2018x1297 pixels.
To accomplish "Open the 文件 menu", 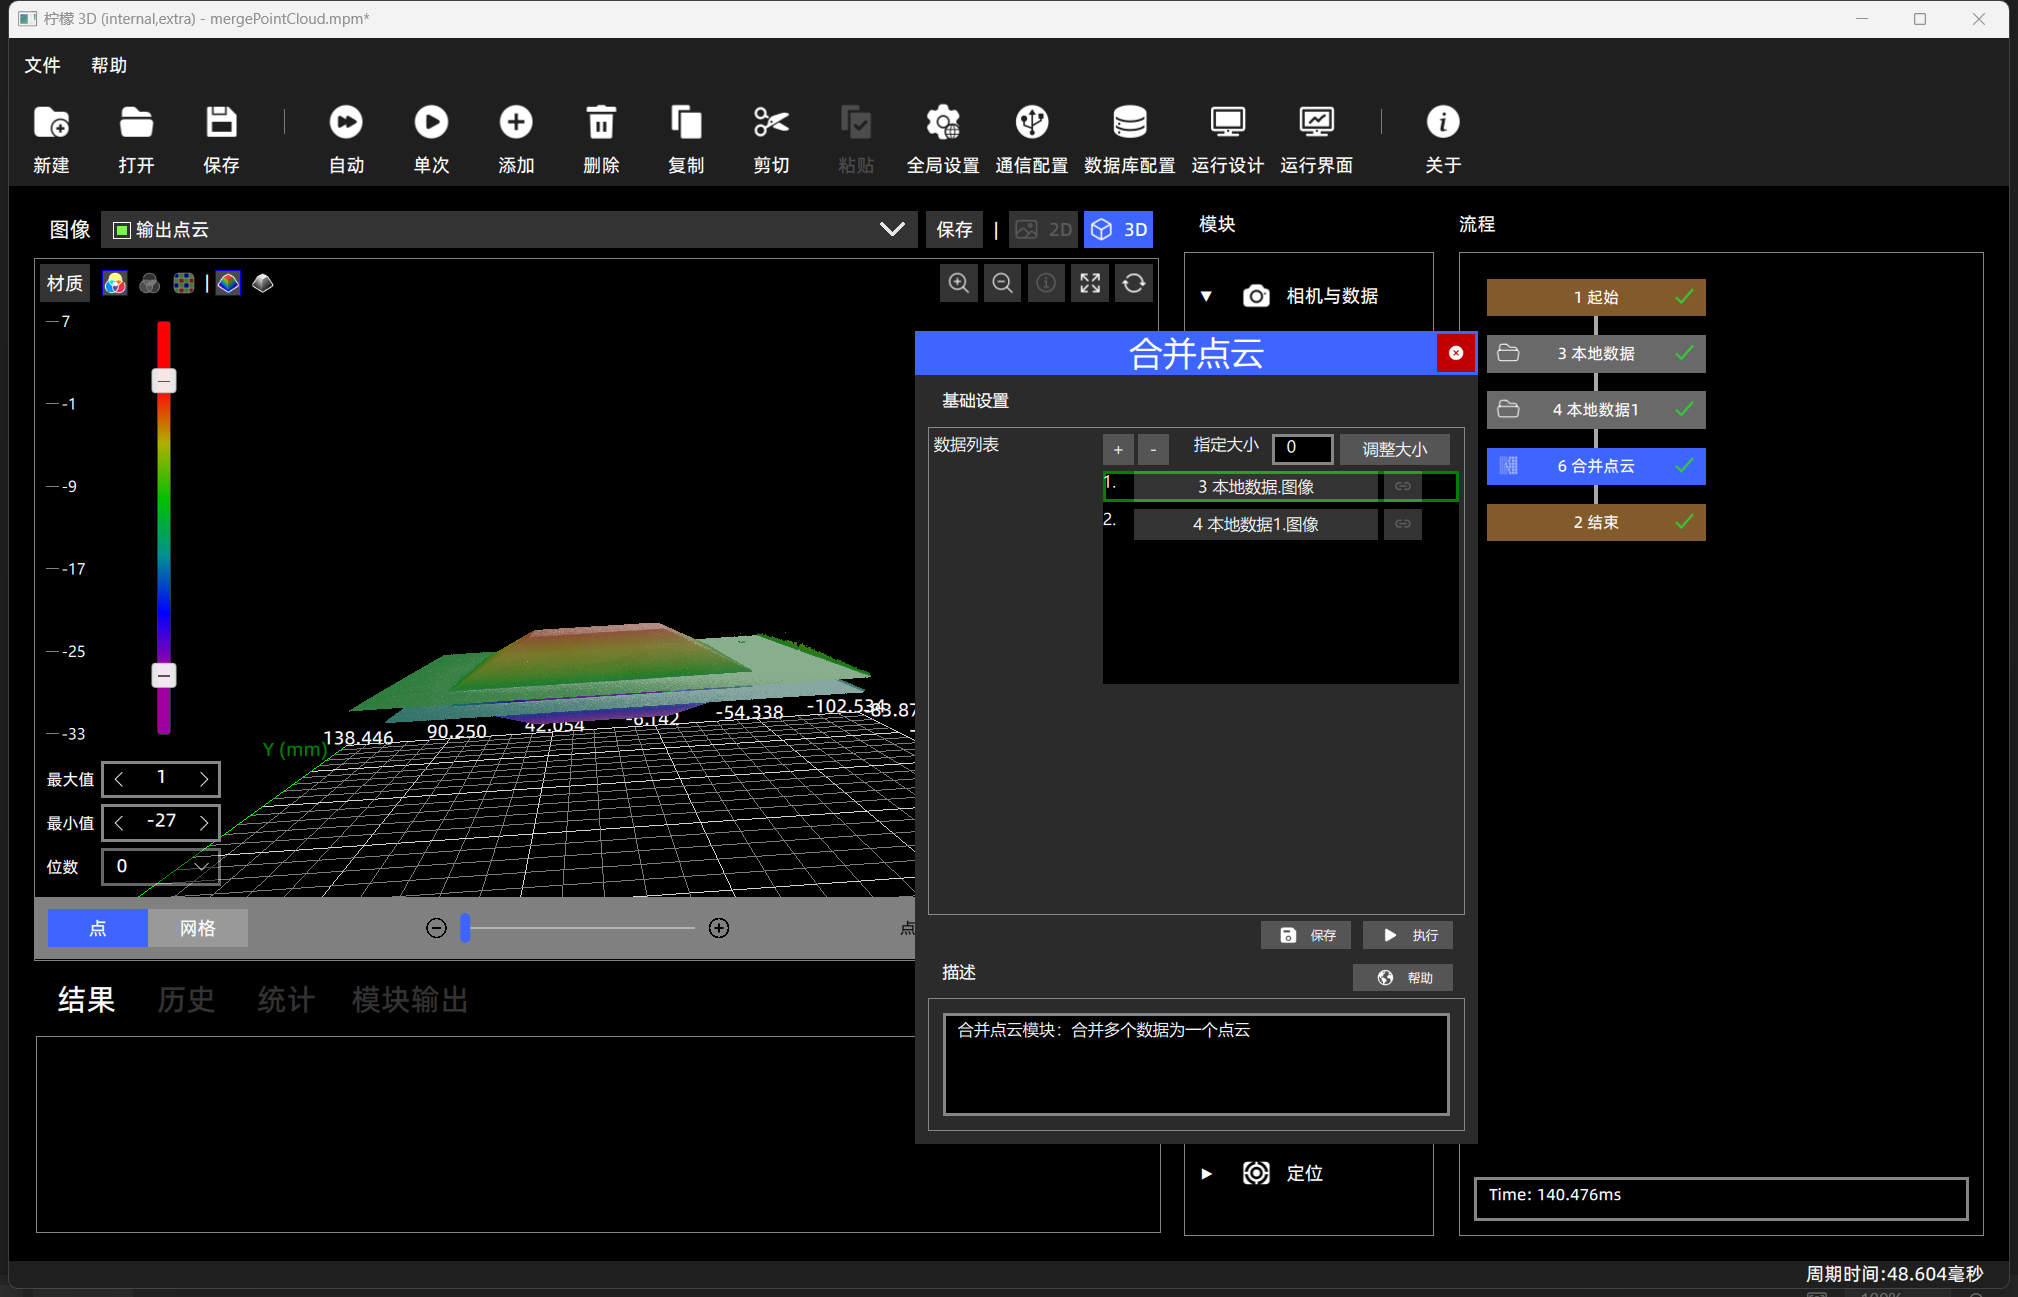I will tap(42, 65).
